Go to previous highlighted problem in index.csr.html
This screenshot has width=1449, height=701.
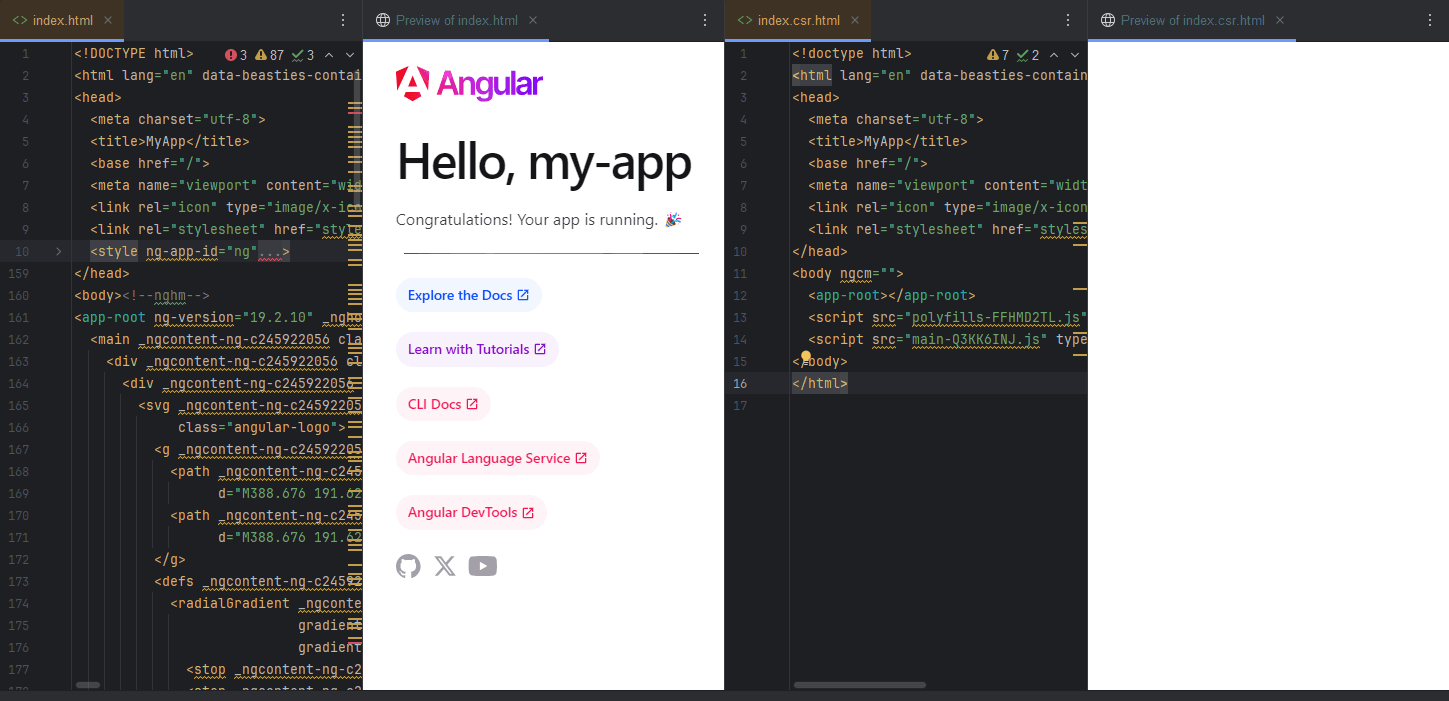click(1054, 55)
